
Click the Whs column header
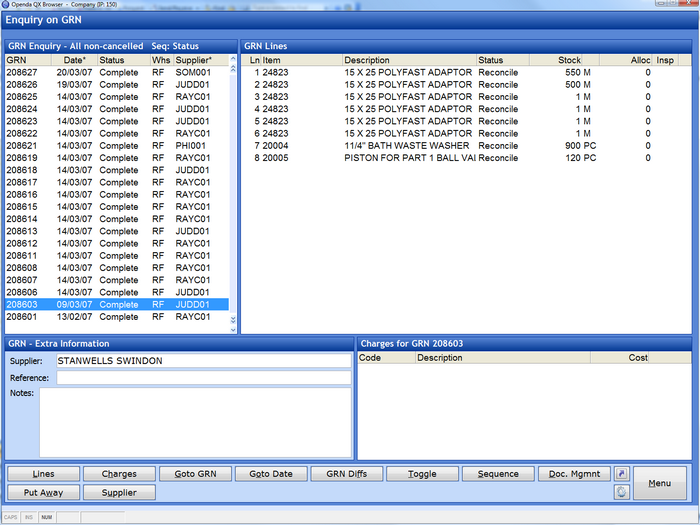[x=162, y=60]
